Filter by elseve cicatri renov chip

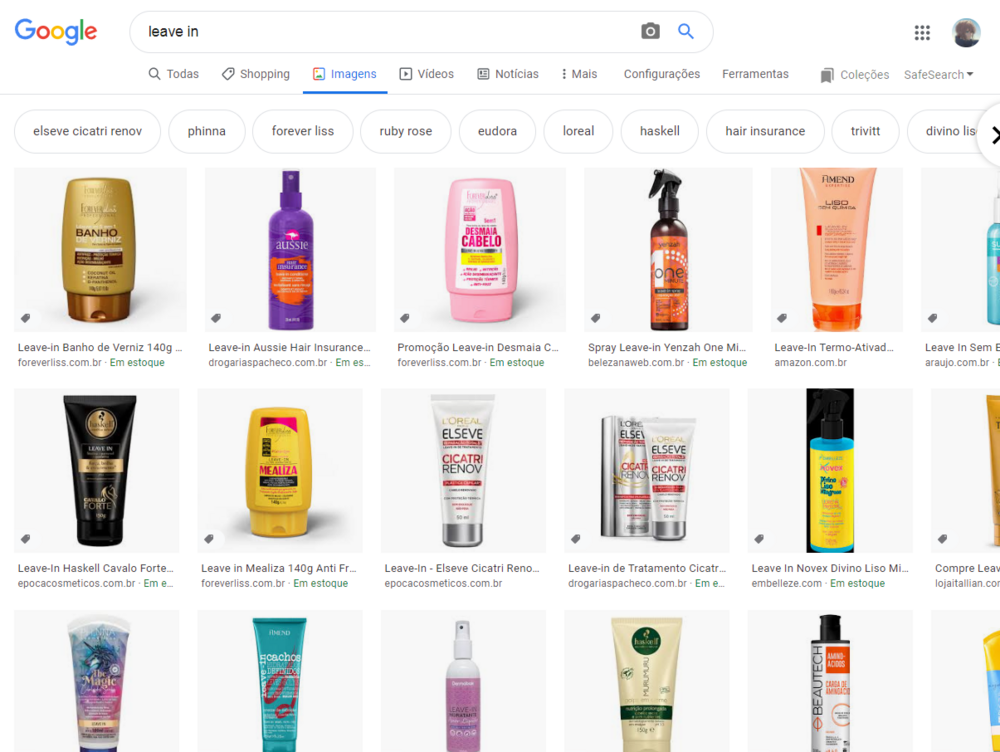87,131
